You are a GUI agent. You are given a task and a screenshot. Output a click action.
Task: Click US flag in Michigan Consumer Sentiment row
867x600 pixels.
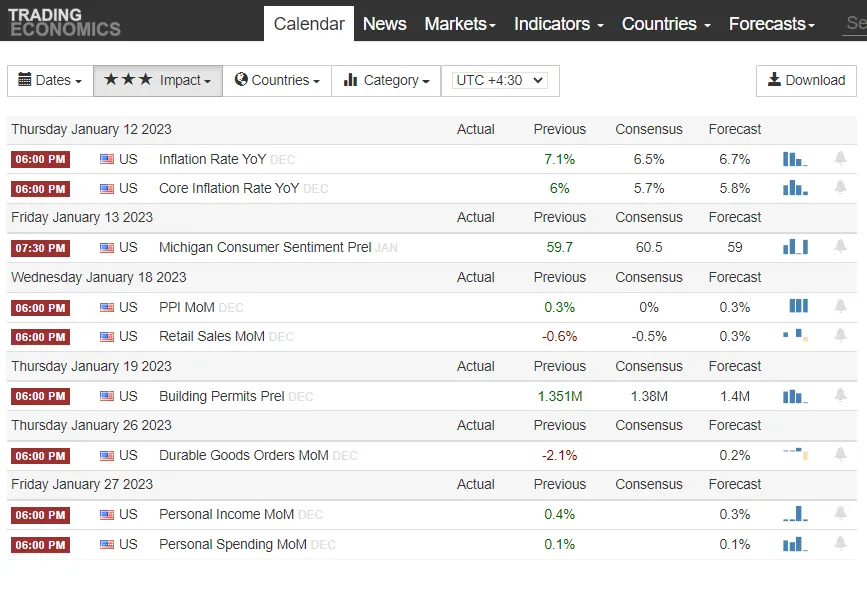[x=107, y=248]
